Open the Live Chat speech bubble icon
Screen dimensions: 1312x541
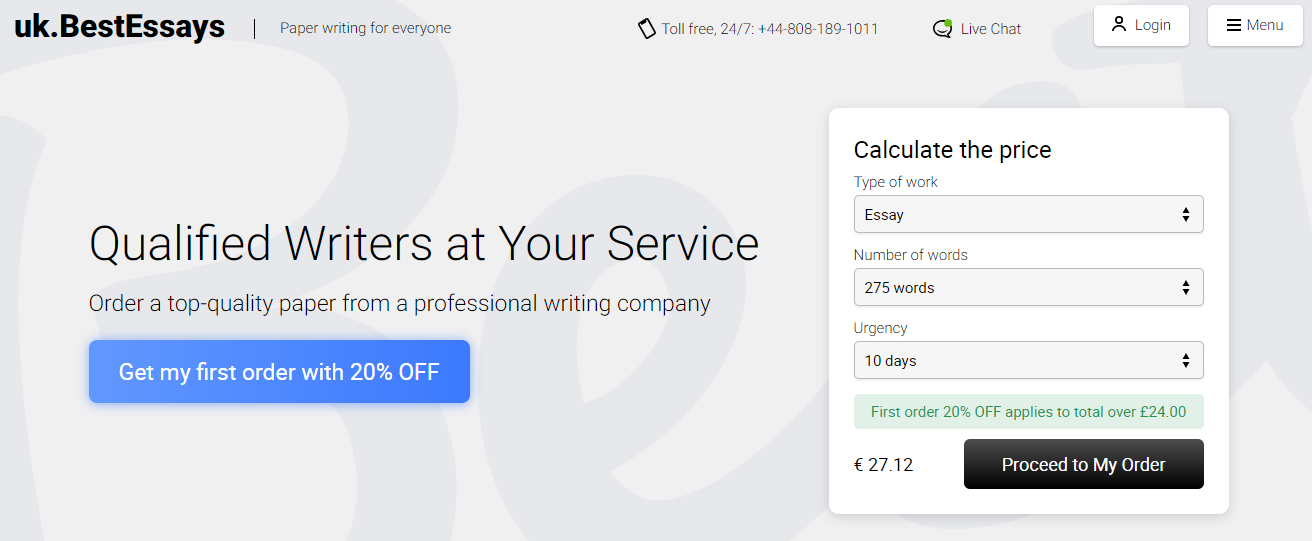[x=942, y=29]
